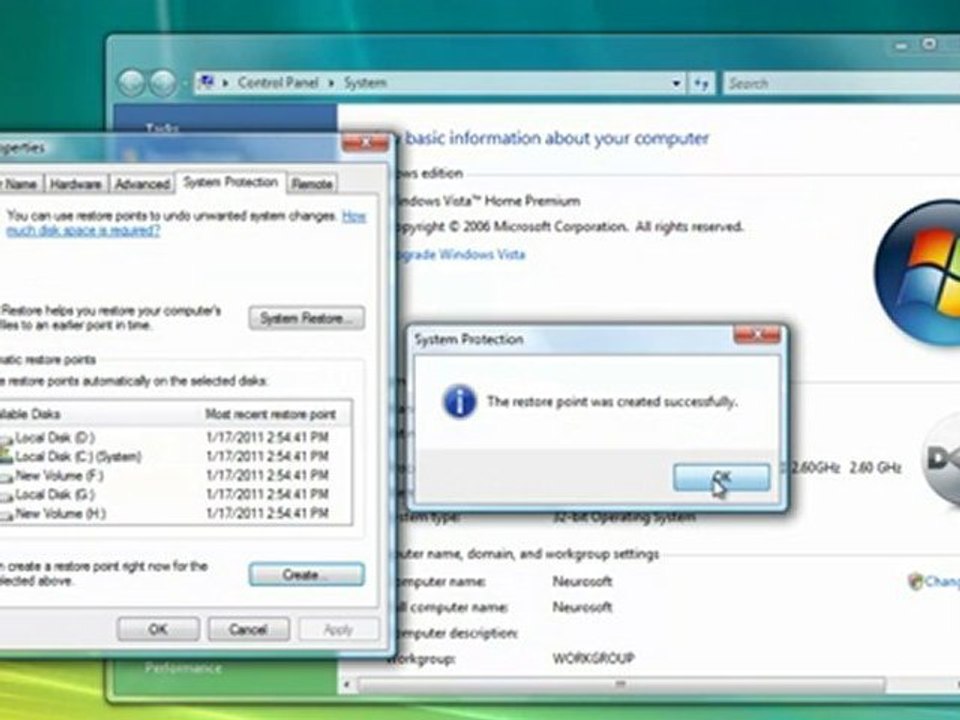Select the New Volume (F:) row label
This screenshot has width=960, height=720.
click(59, 475)
